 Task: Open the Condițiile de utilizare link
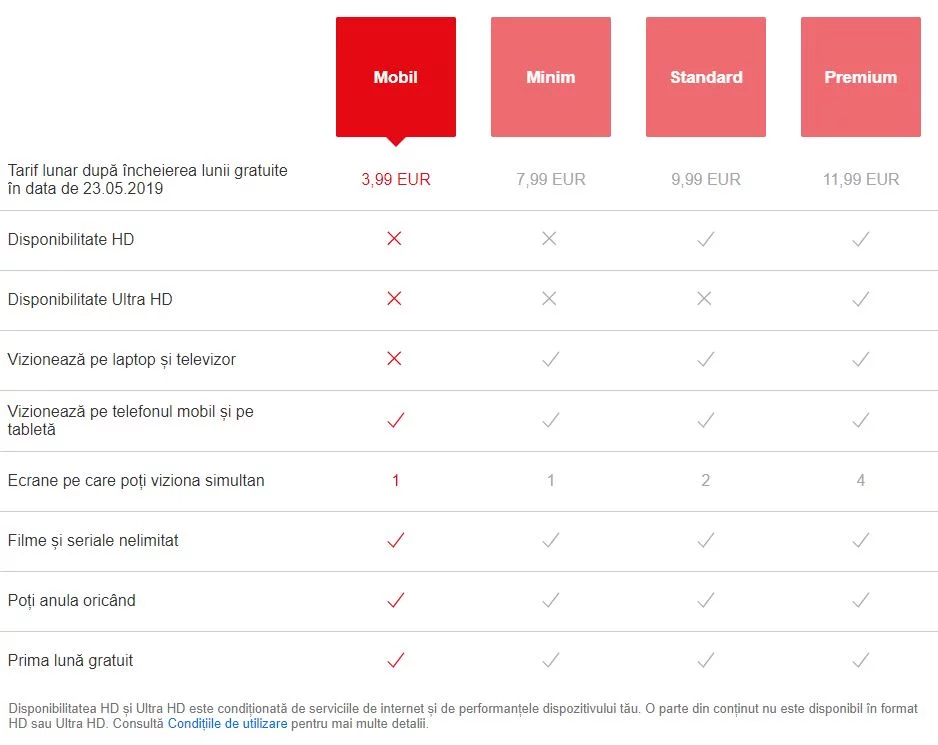click(x=227, y=723)
